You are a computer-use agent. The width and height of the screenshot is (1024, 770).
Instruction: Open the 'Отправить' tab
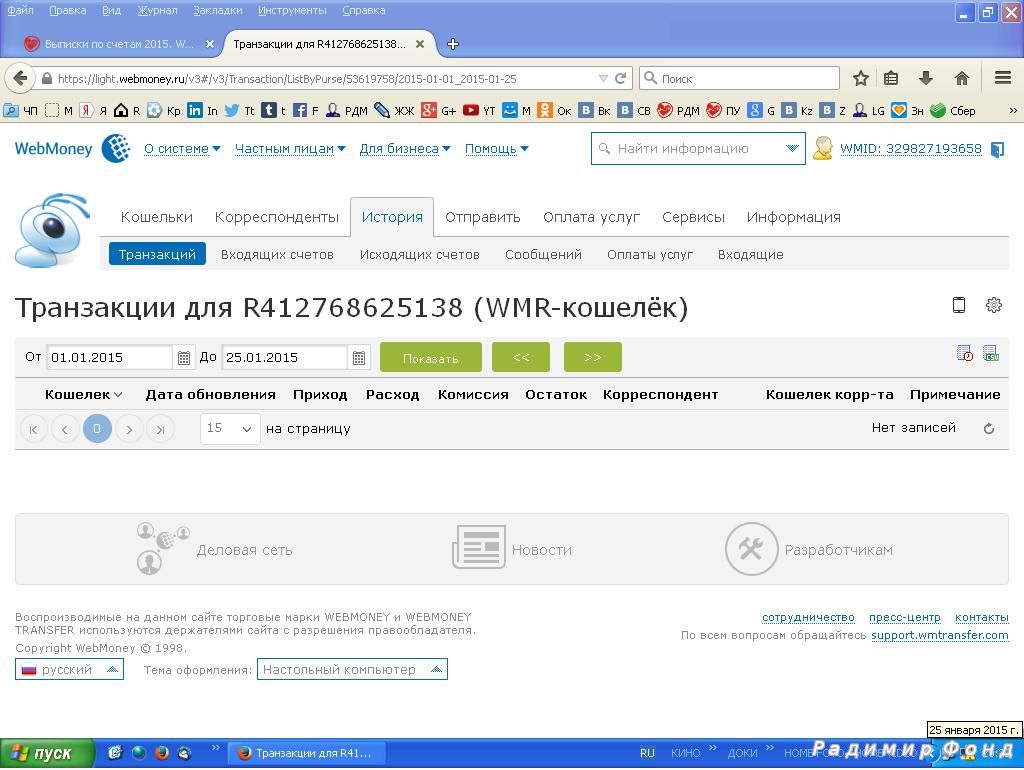[483, 217]
